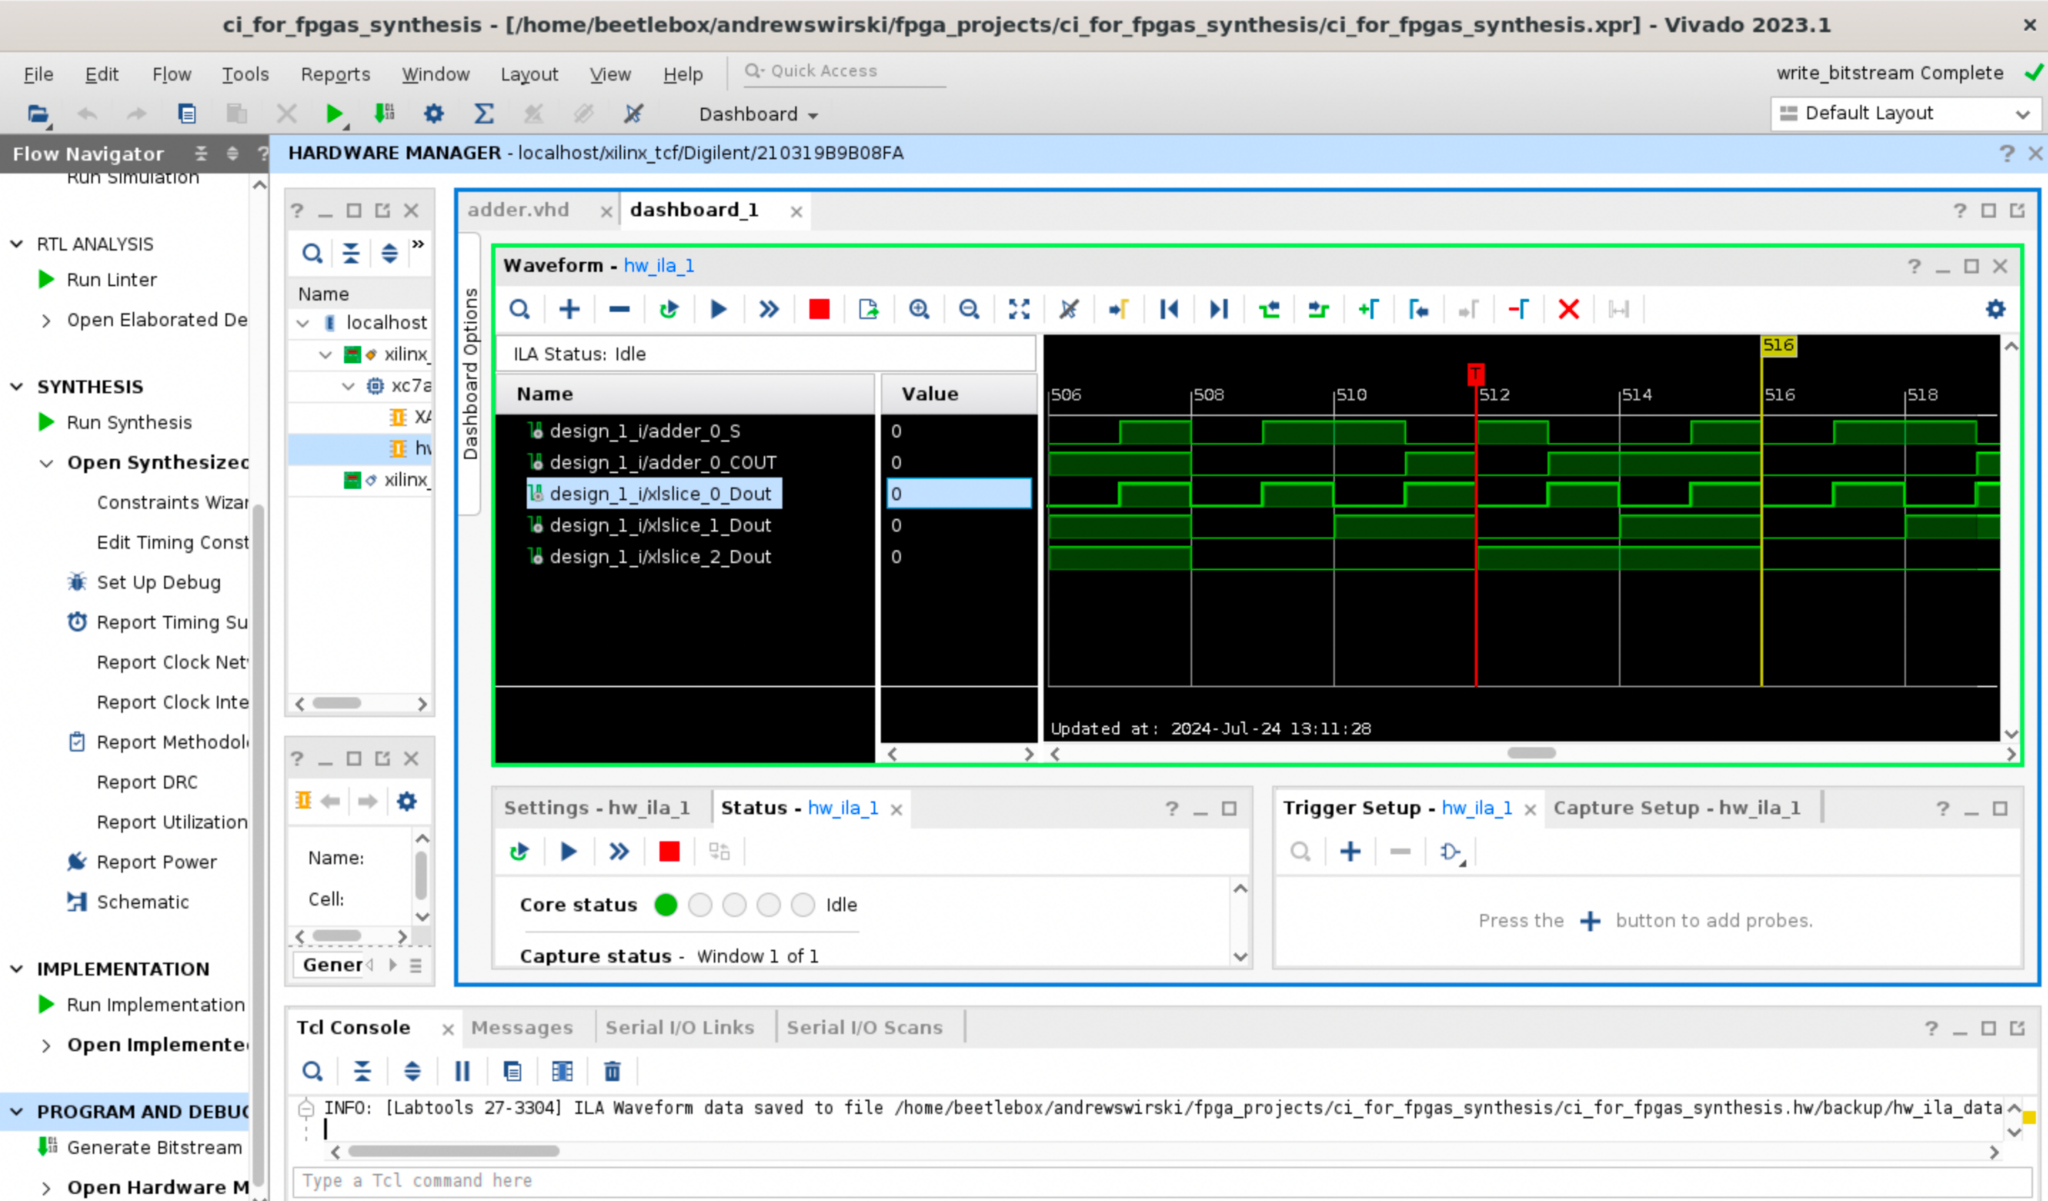Run Synthesis from Flow Navigator
Screen dimensions: 2048x1201
(x=128, y=422)
